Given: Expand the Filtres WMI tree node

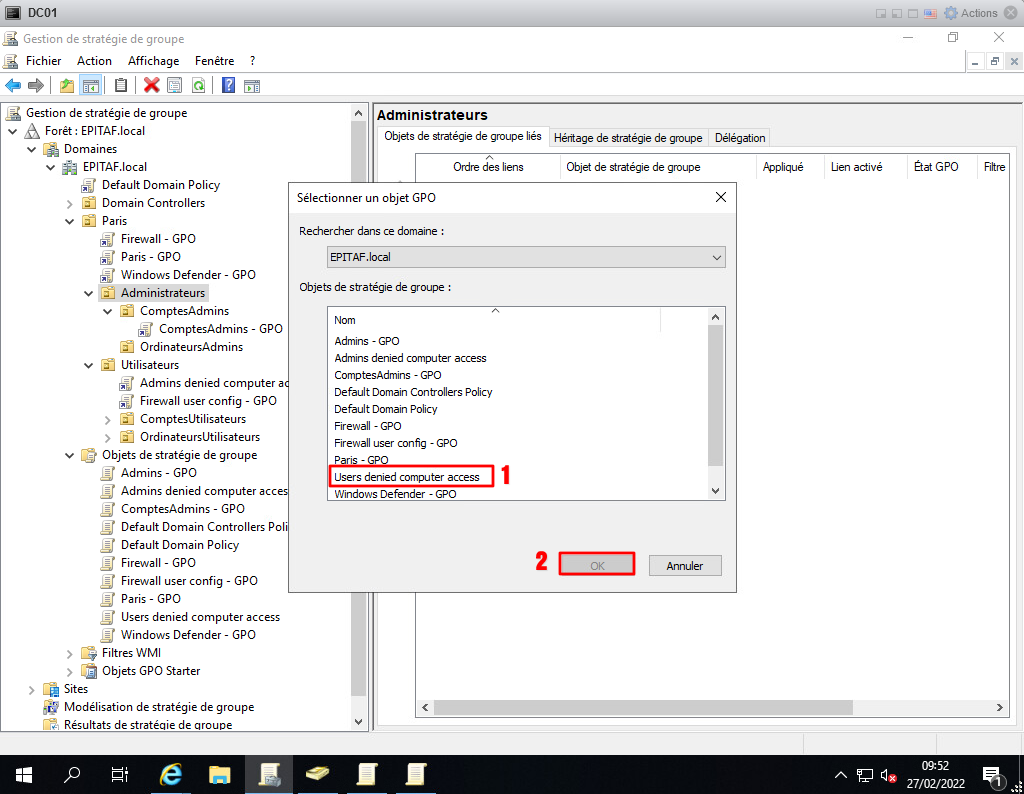Looking at the screenshot, I should [x=70, y=653].
